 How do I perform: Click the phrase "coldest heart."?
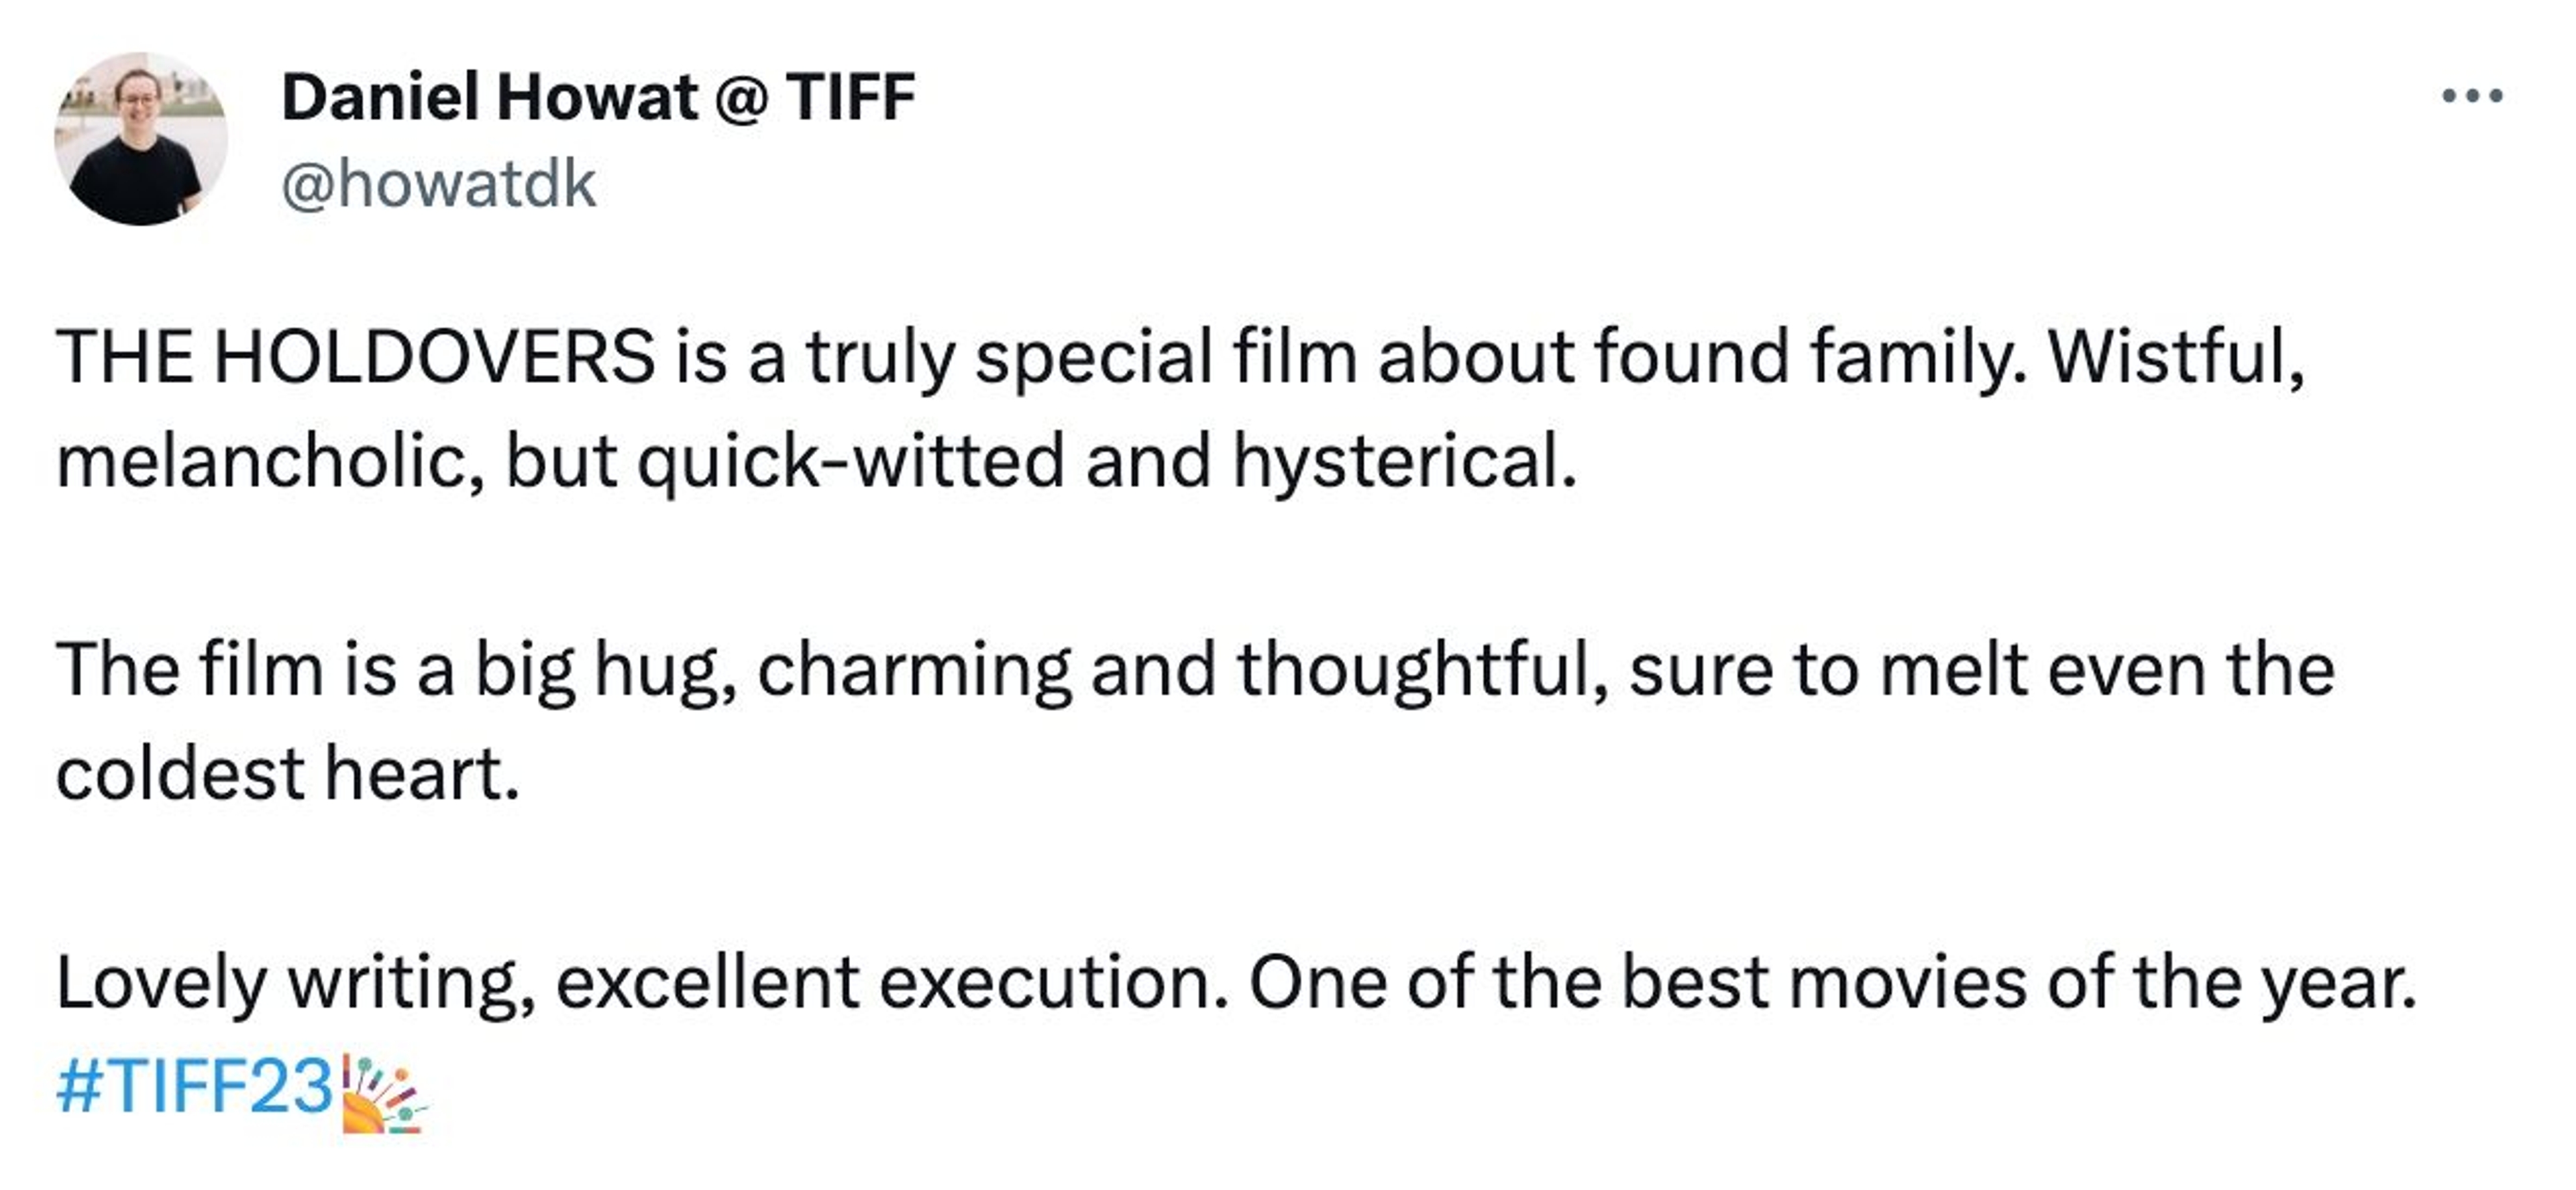(288, 774)
